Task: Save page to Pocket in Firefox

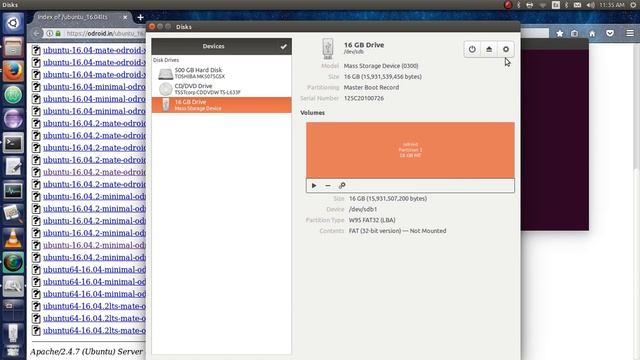Action: click(610, 33)
